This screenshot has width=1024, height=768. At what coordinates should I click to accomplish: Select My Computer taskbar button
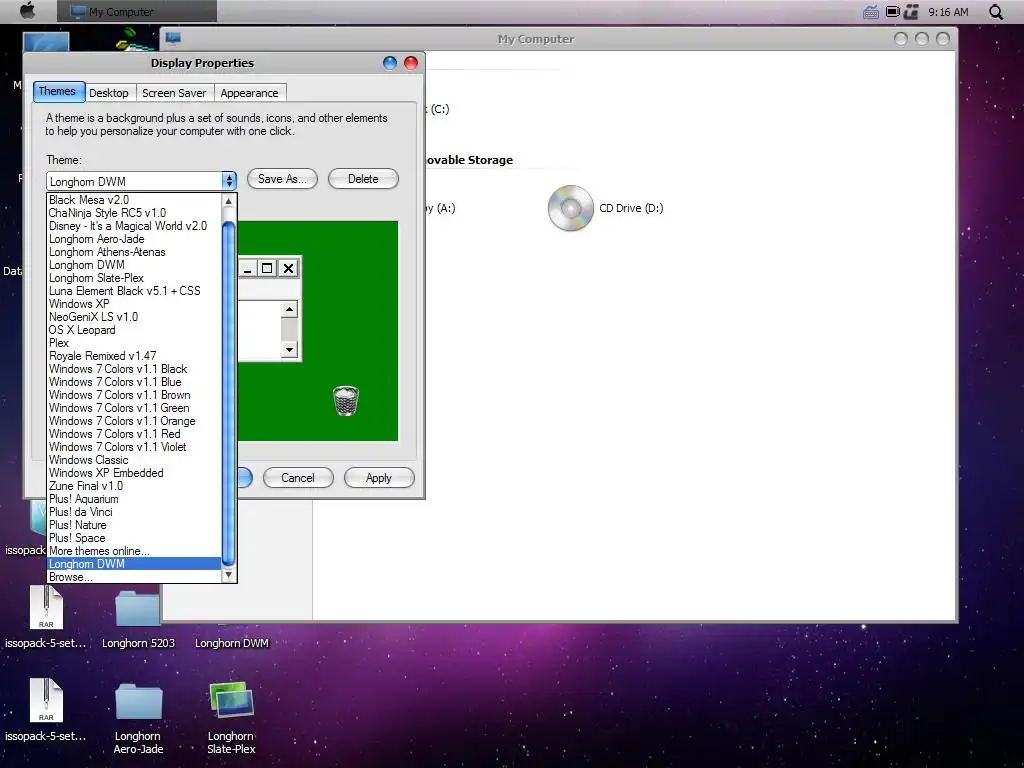pos(136,12)
